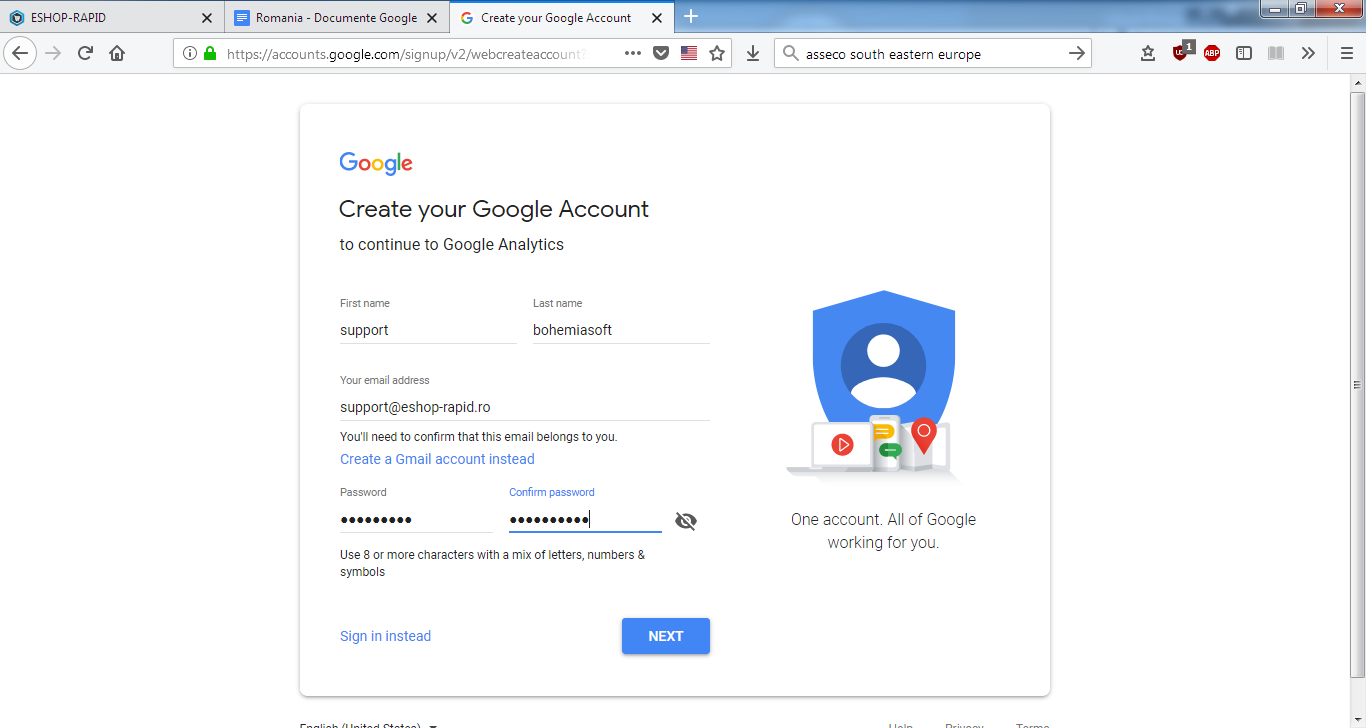Open the Downloads arrow panel
The width and height of the screenshot is (1366, 728).
pos(753,54)
